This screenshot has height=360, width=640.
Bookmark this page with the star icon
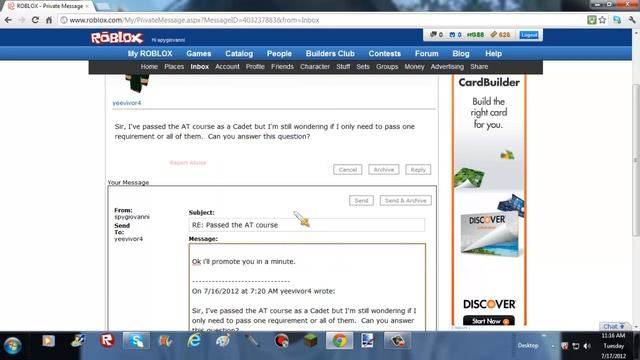pyautogui.click(x=602, y=20)
